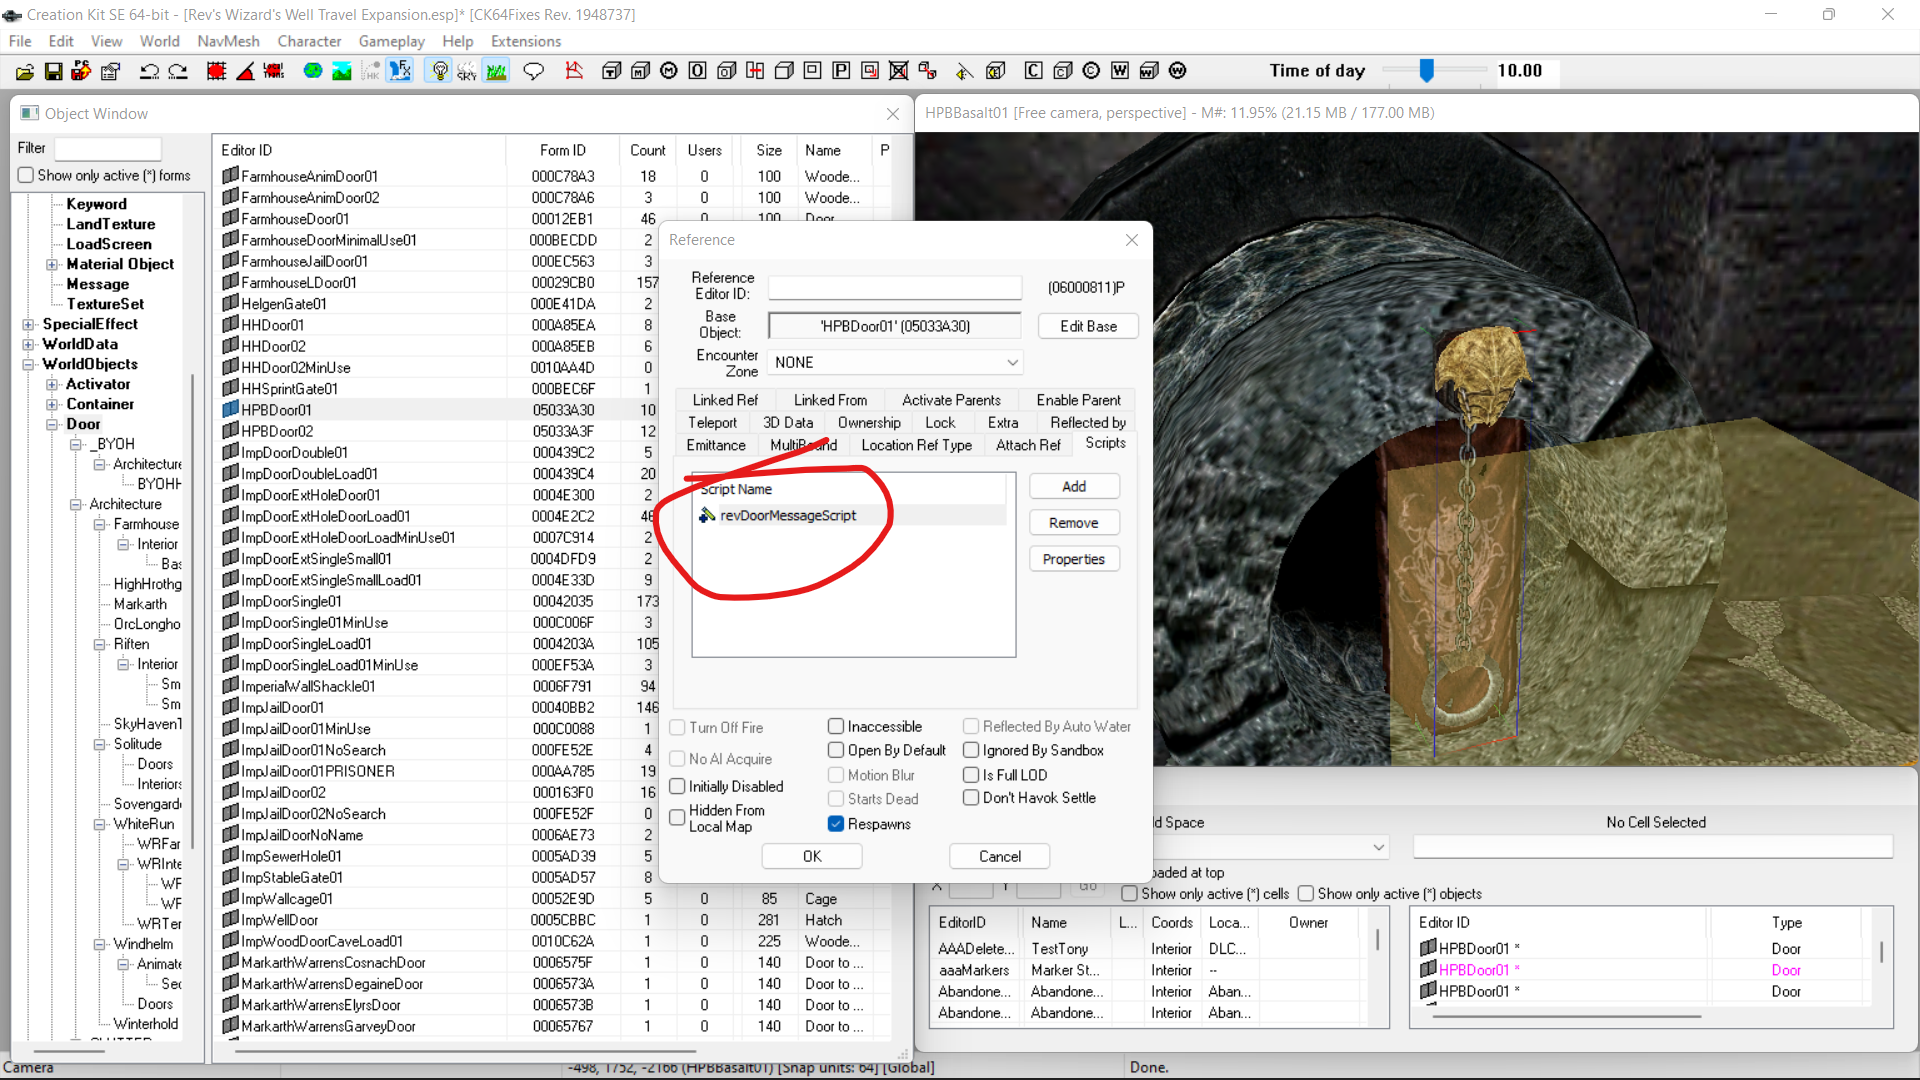Enable 'Show only active forms' checkbox
Image resolution: width=1920 pixels, height=1080 pixels.
click(27, 176)
